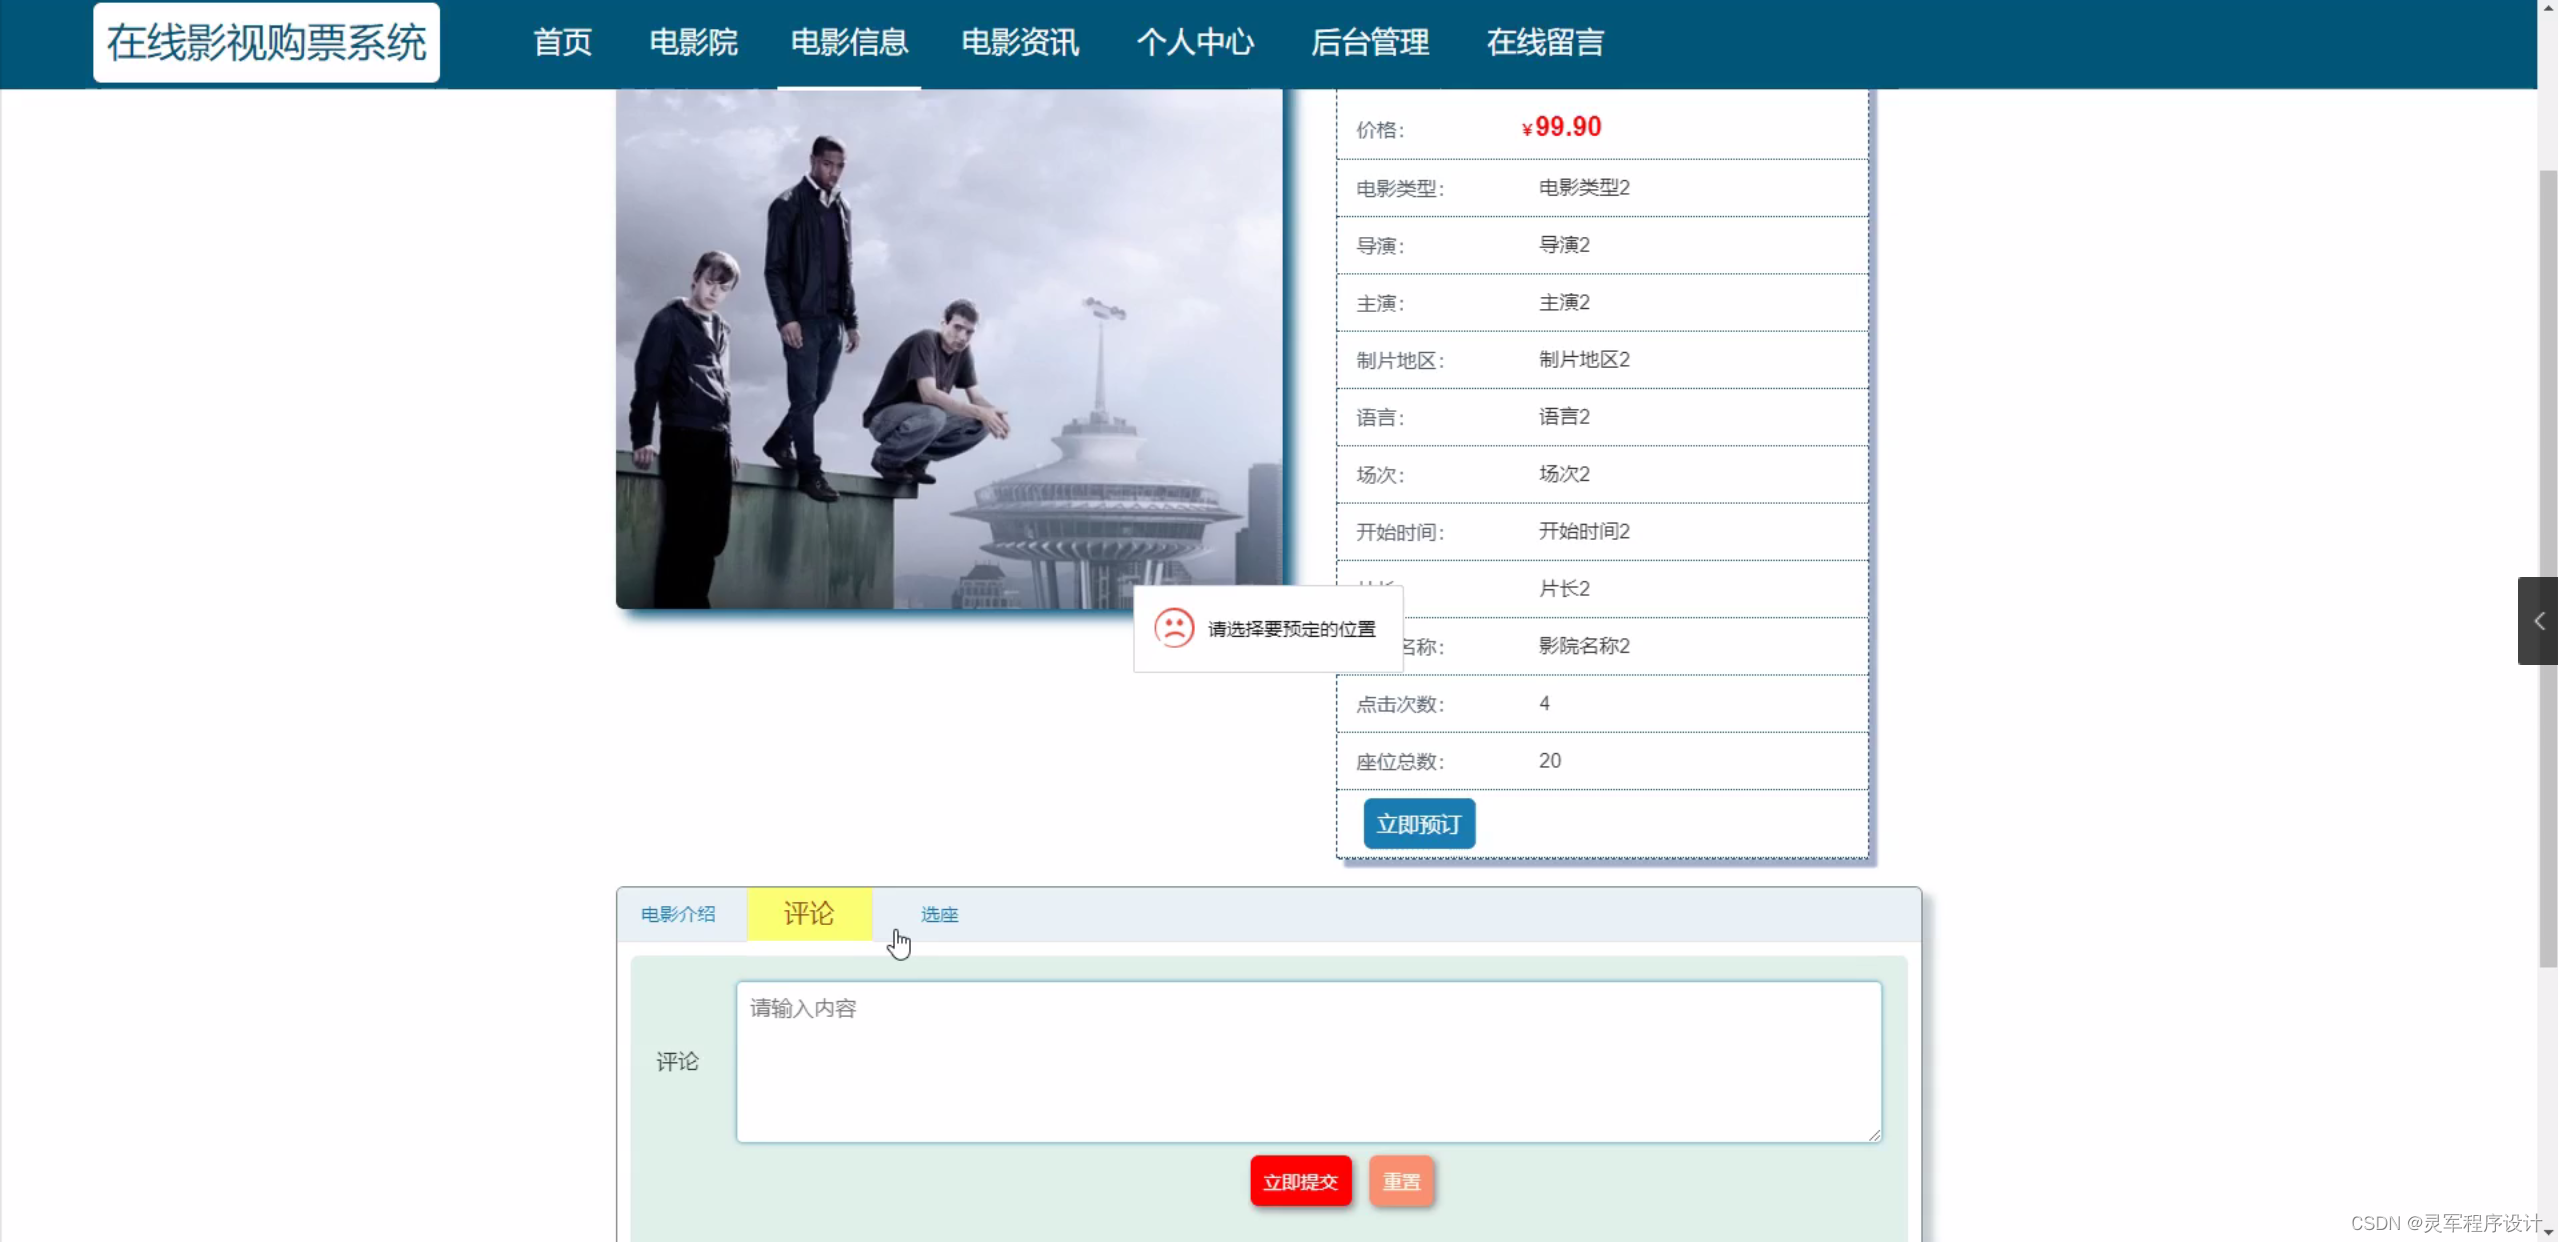Click the movie poster image

point(948,348)
